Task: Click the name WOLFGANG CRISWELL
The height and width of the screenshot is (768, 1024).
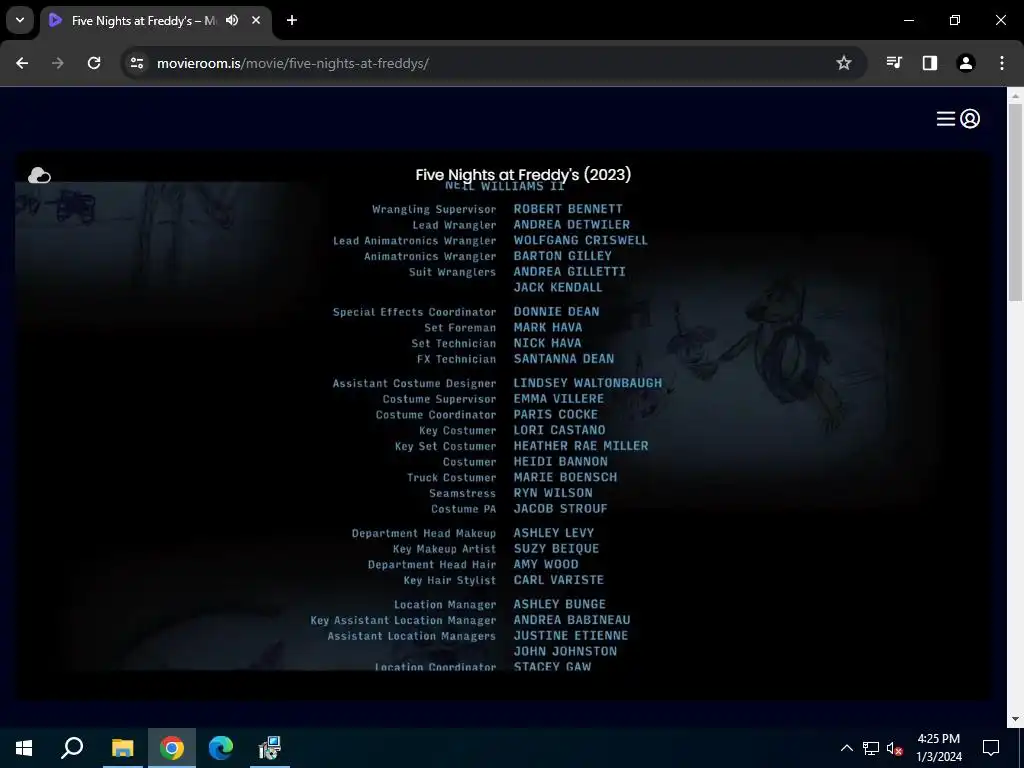Action: click(581, 240)
